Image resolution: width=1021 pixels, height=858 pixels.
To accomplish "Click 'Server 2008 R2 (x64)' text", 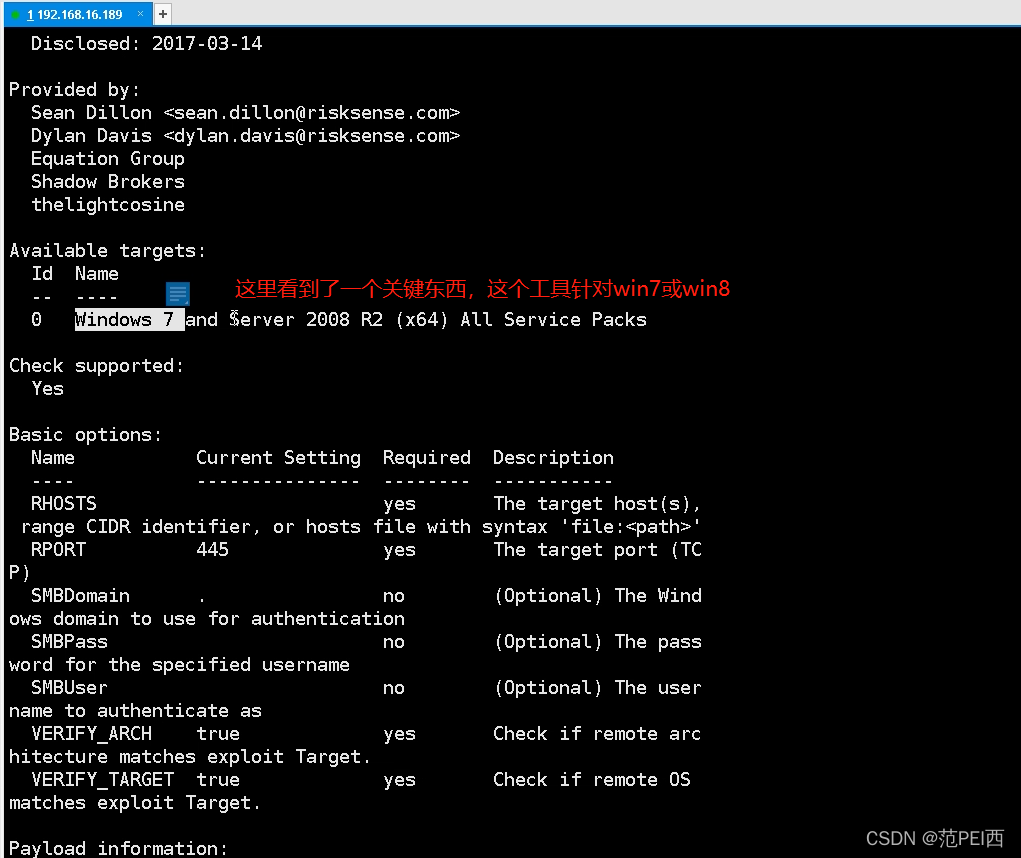I will (x=339, y=320).
